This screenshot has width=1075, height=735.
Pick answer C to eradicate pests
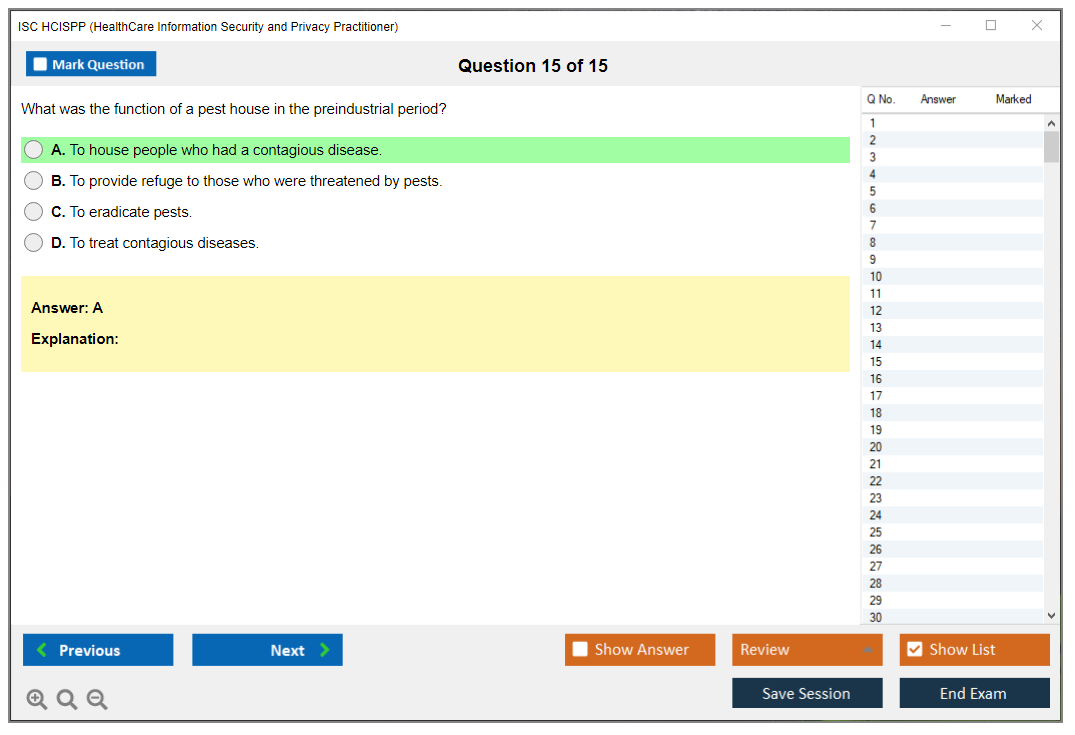(x=34, y=212)
